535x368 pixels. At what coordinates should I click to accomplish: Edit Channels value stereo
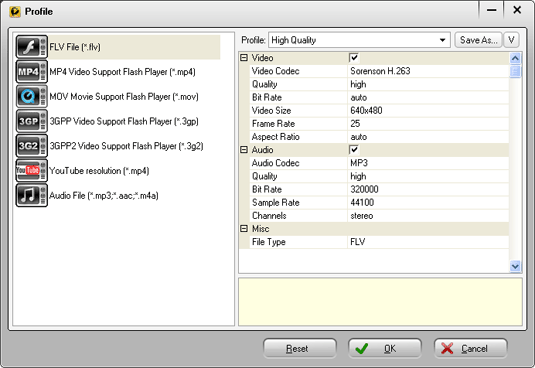click(428, 216)
